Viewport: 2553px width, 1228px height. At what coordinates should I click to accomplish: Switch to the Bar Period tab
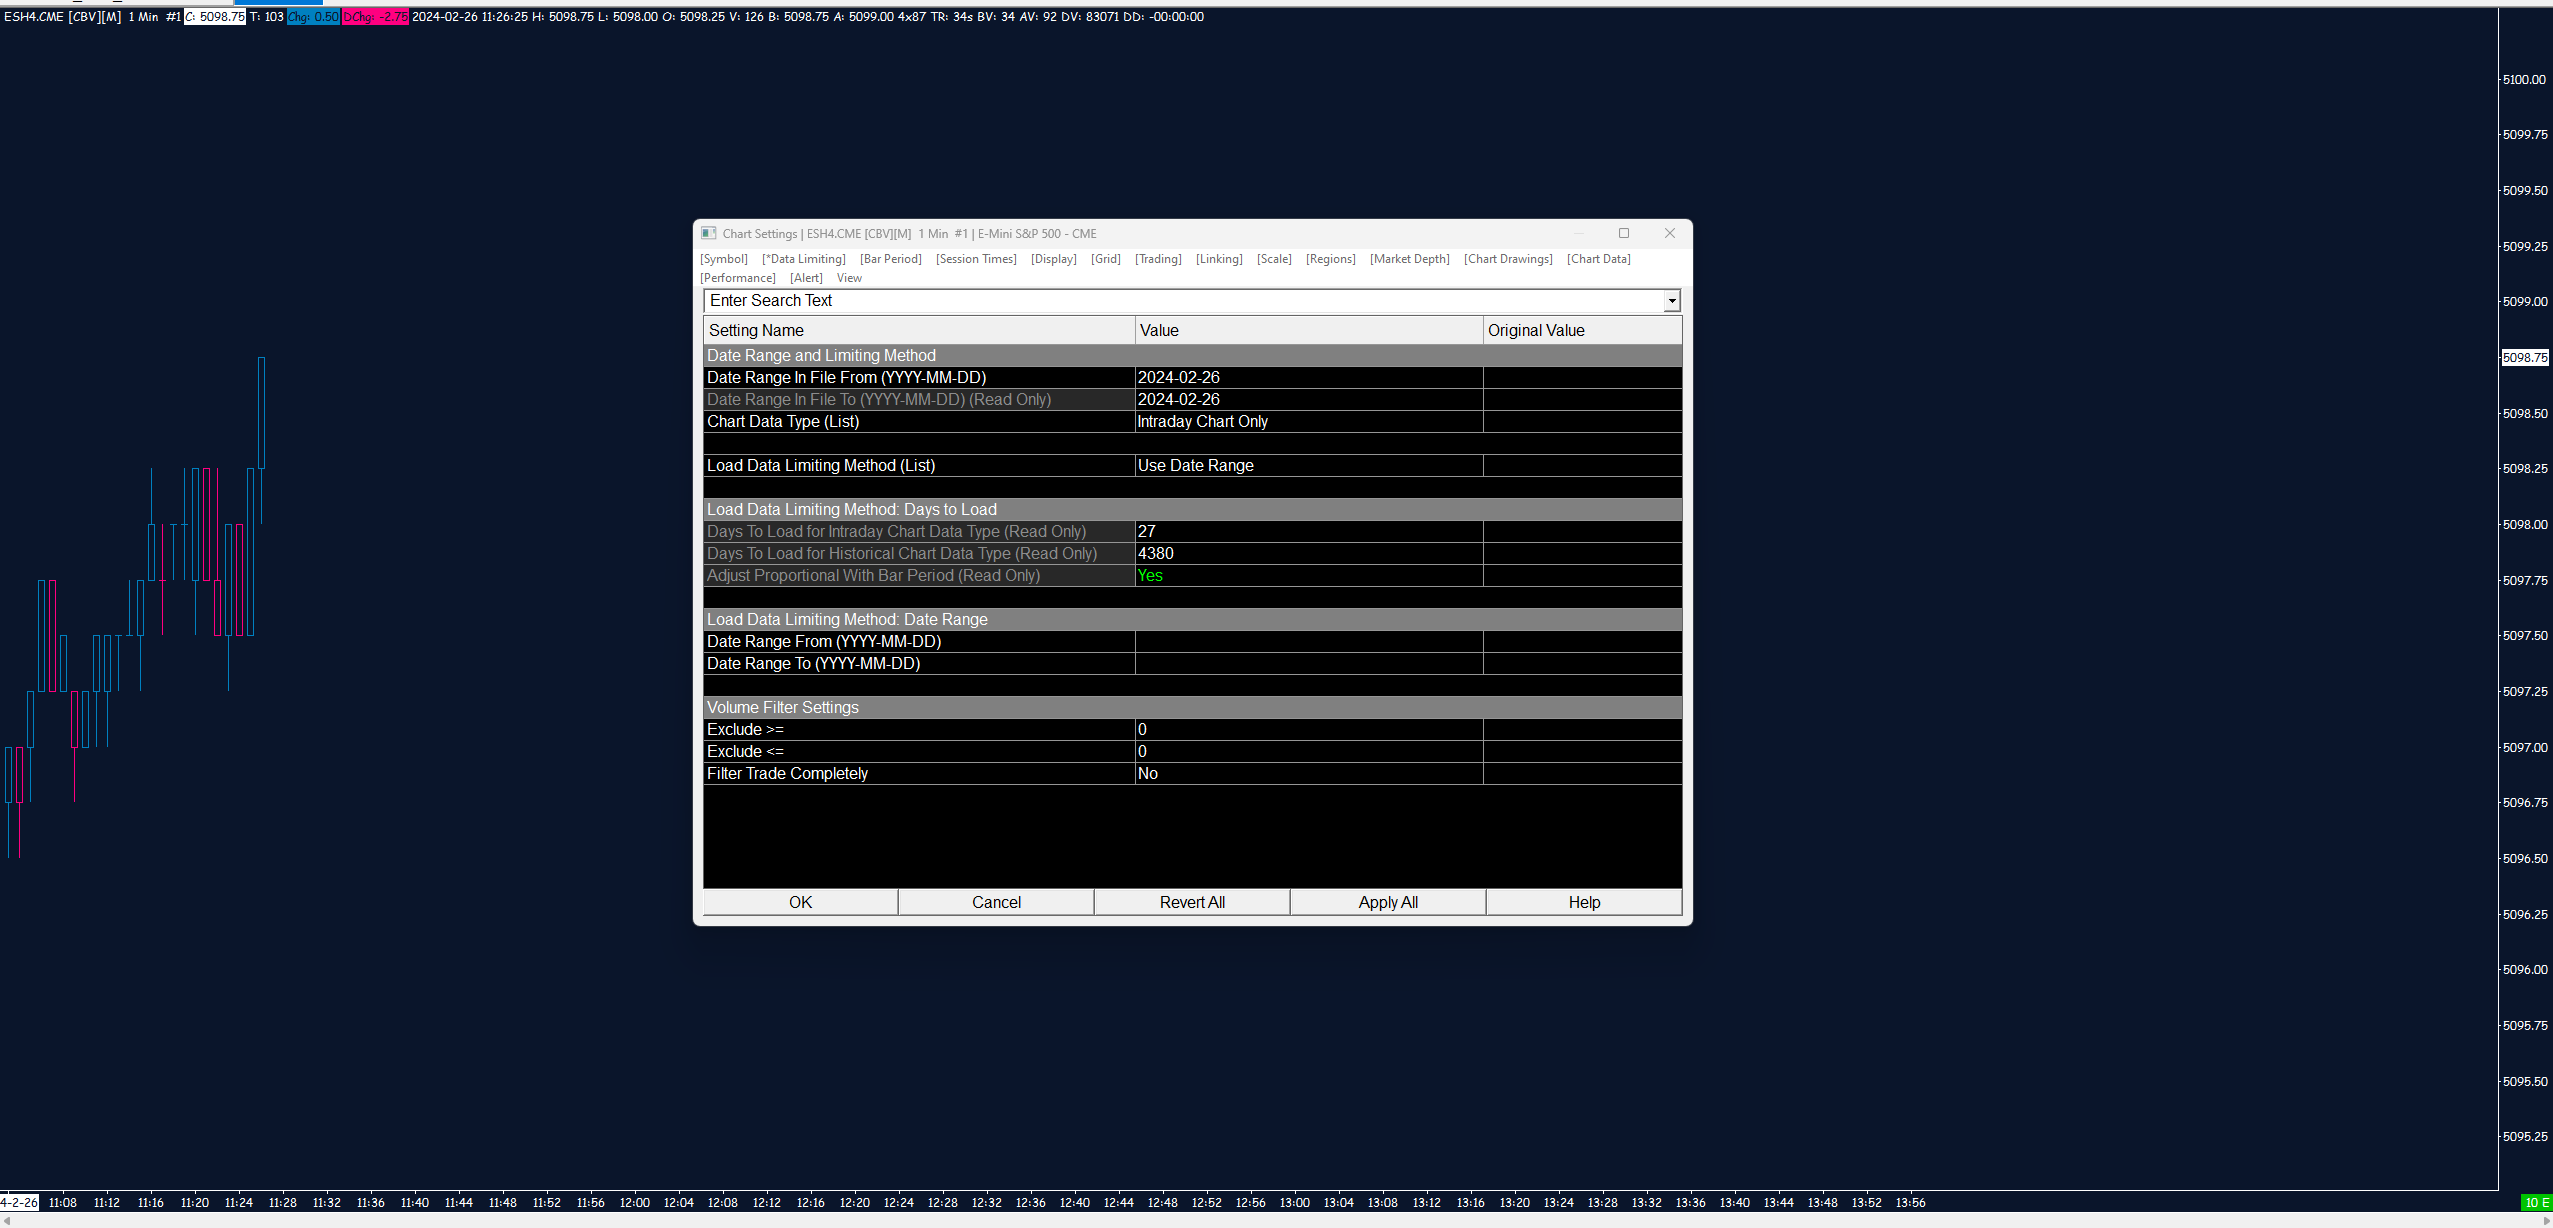pyautogui.click(x=890, y=259)
